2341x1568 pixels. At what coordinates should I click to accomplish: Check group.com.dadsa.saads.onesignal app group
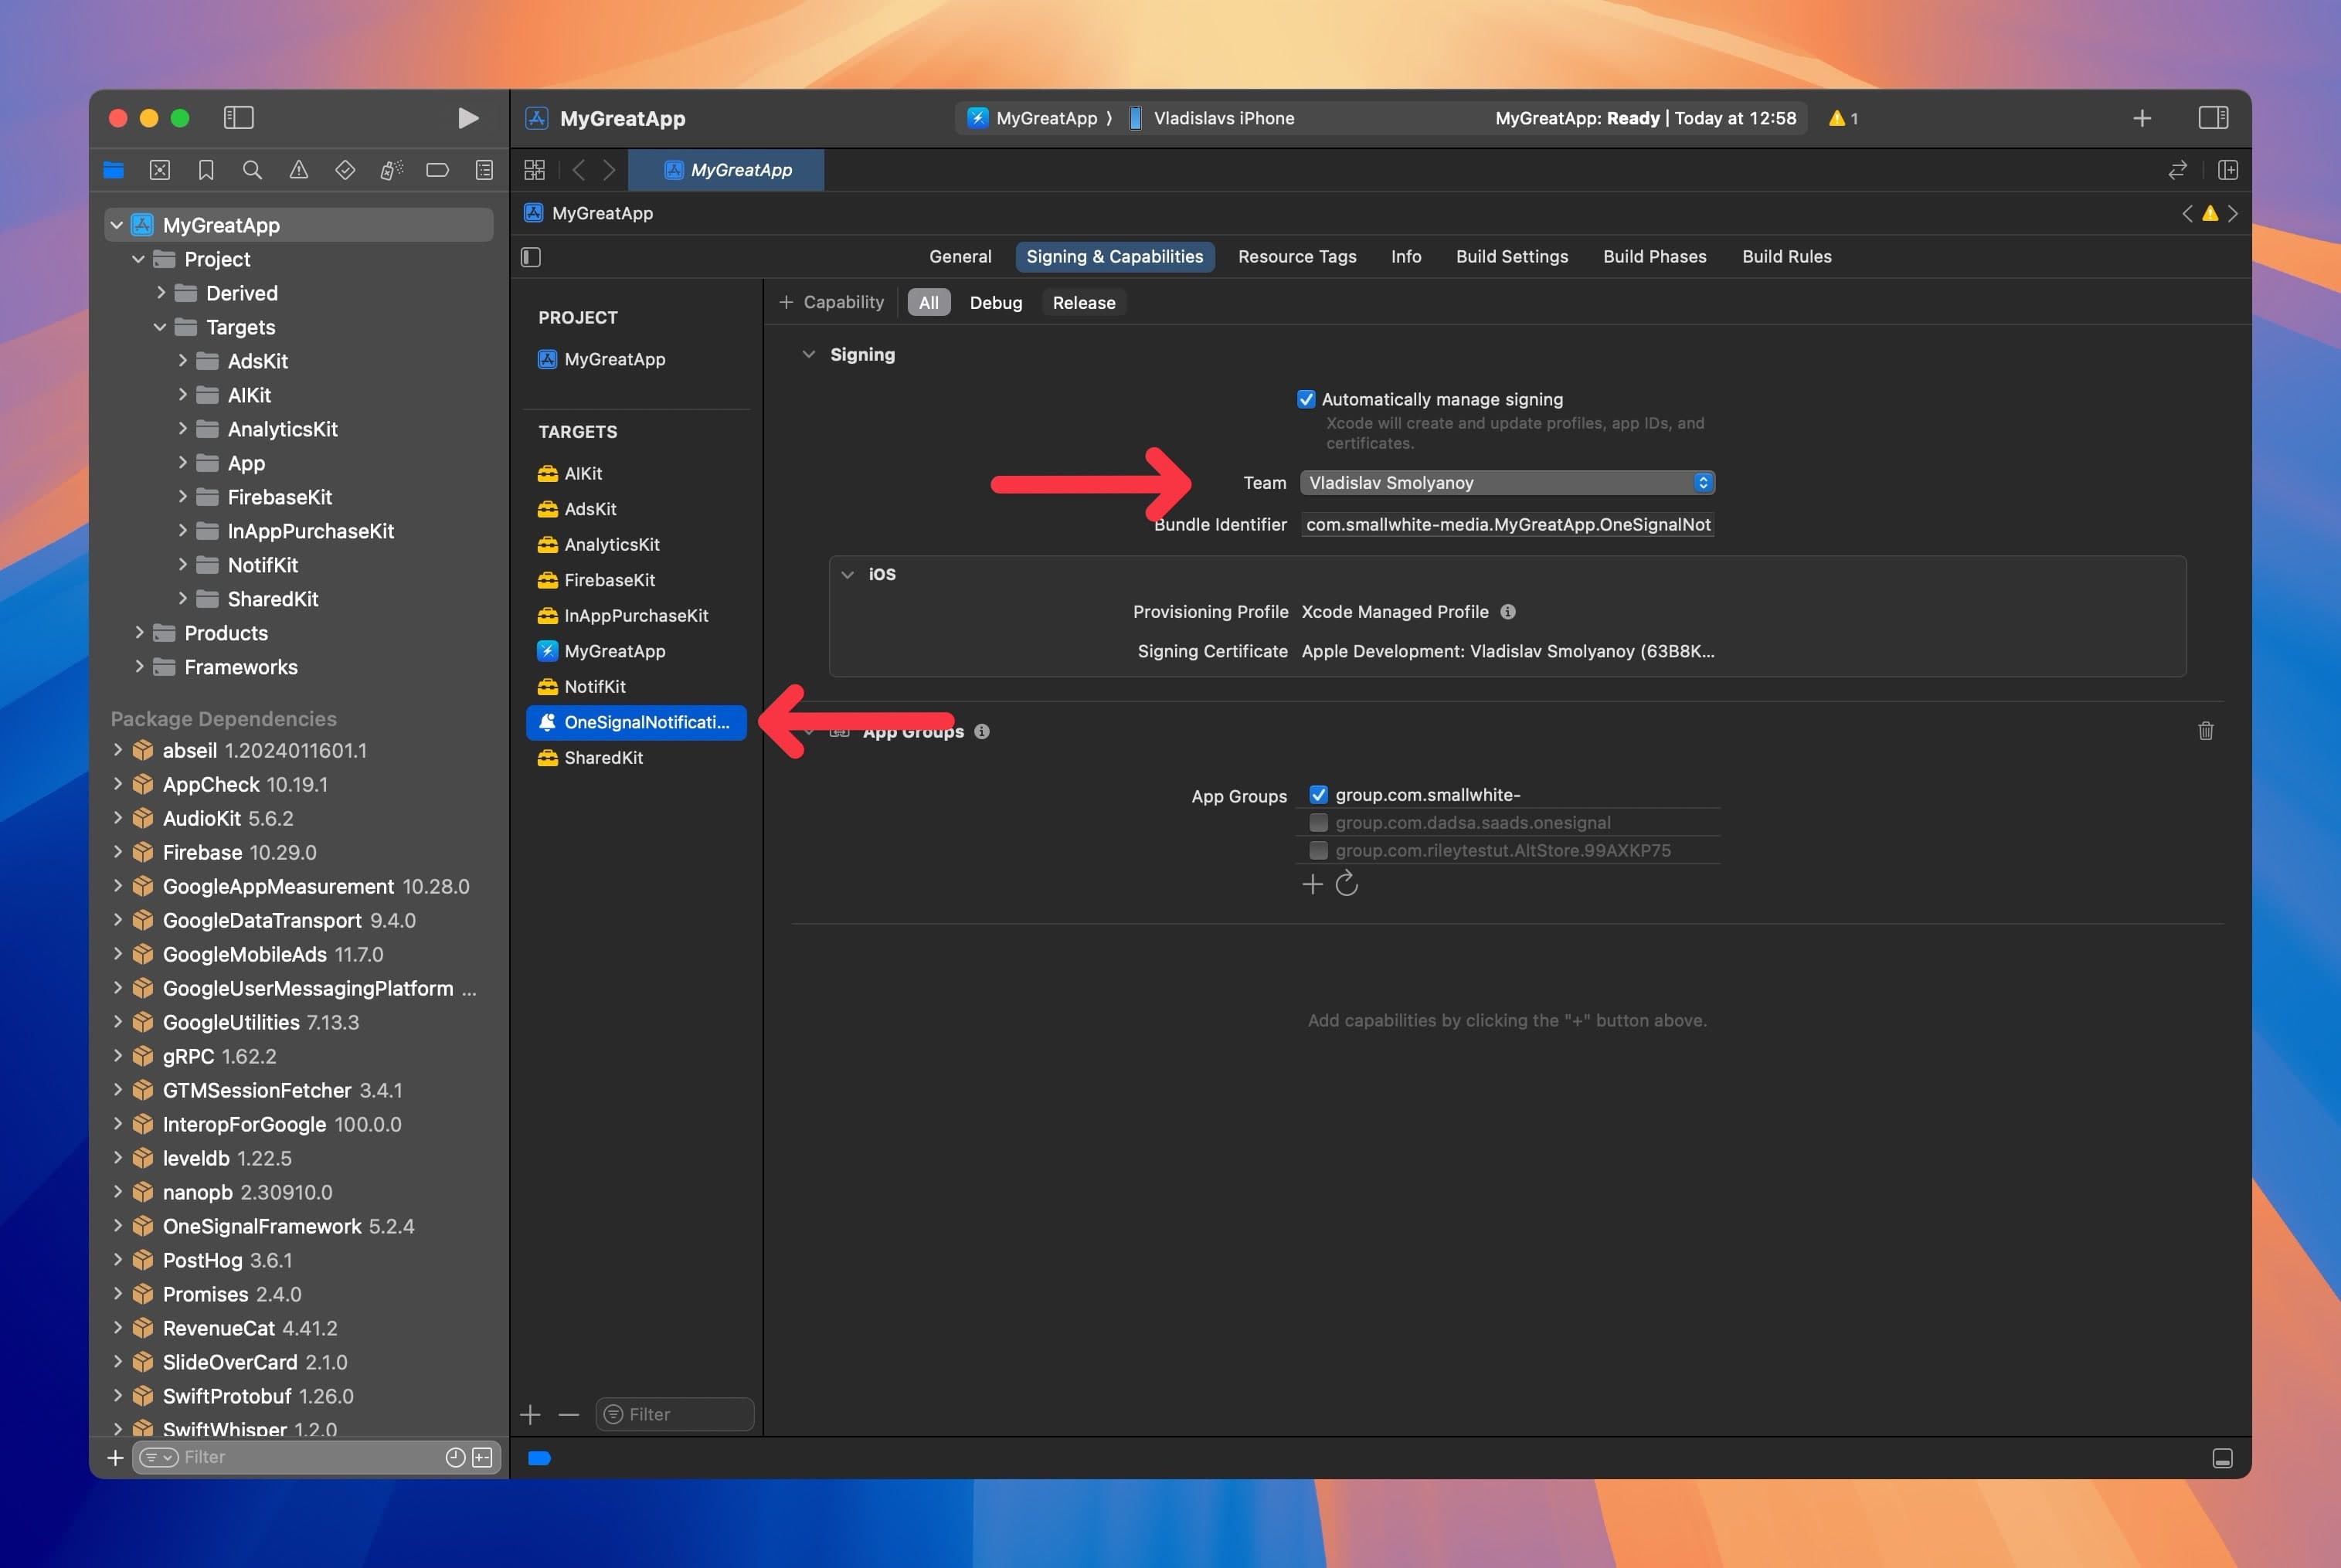[x=1318, y=822]
